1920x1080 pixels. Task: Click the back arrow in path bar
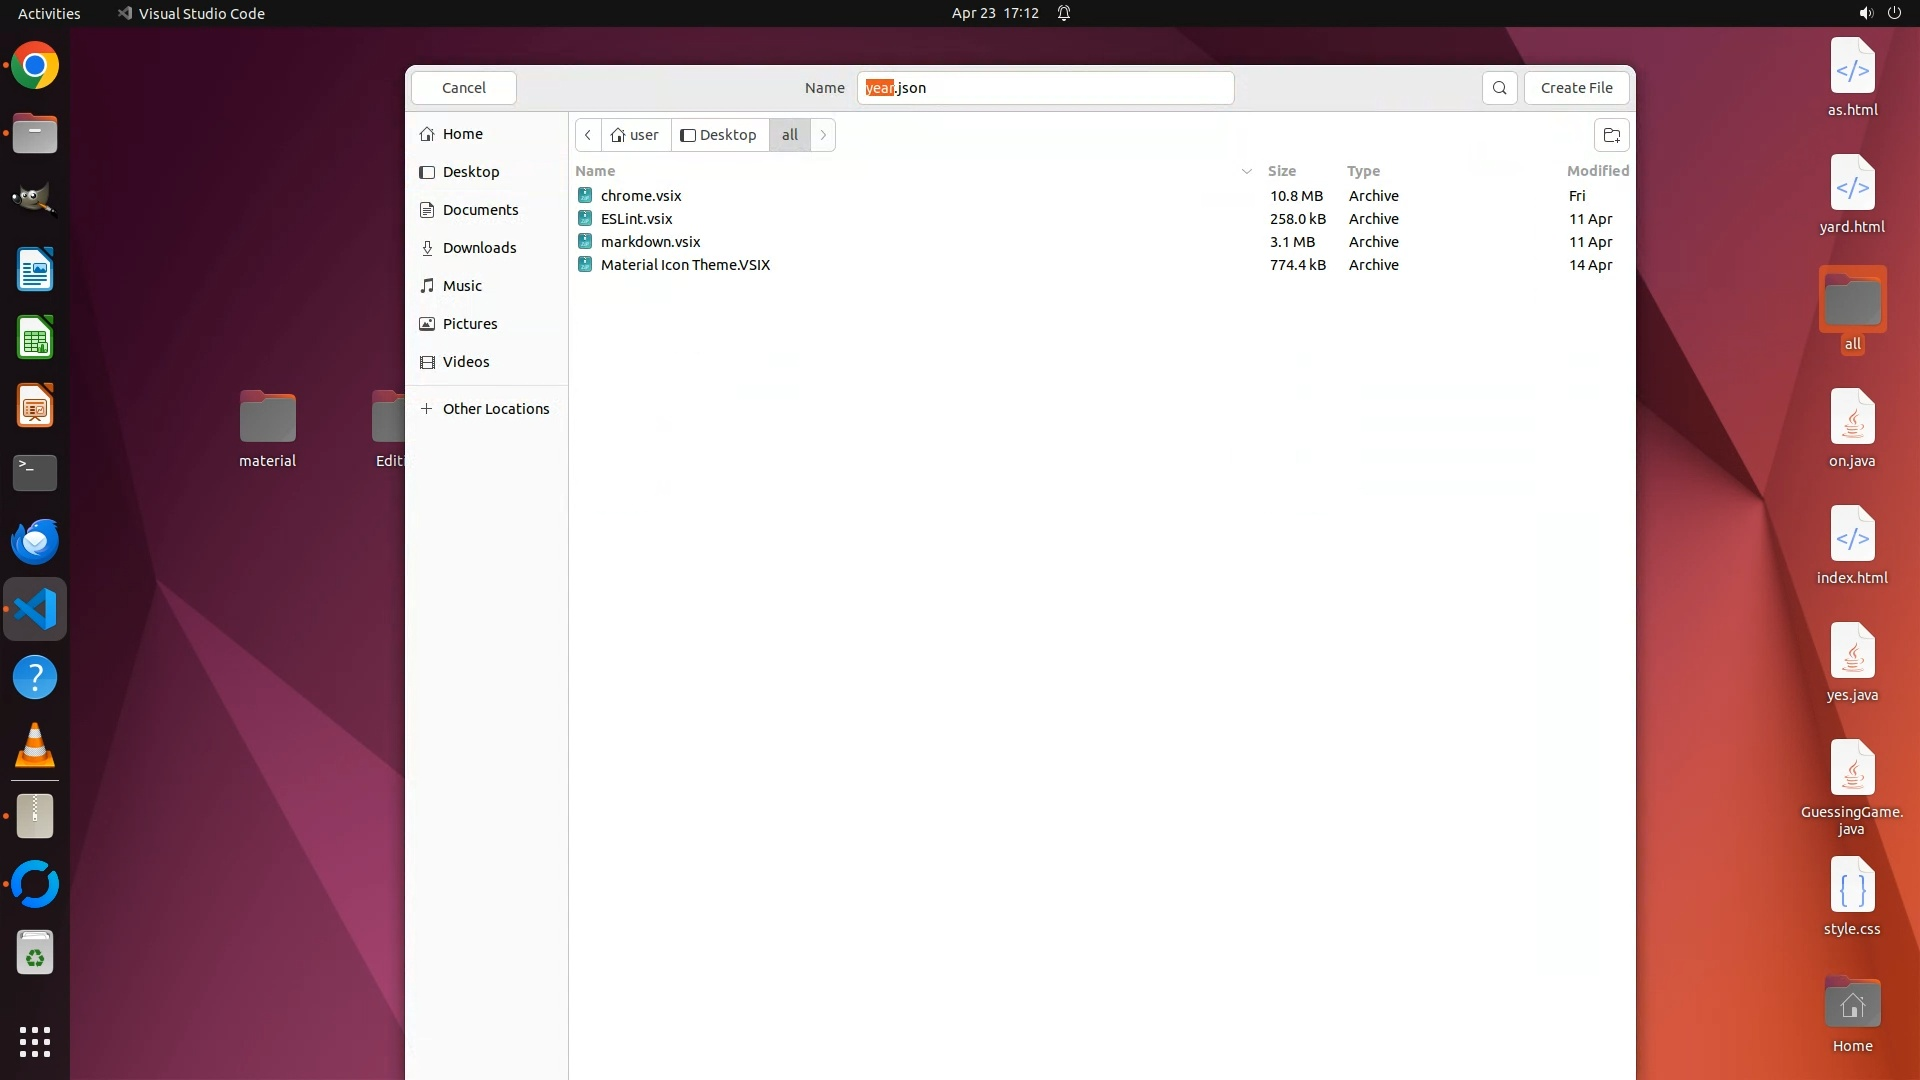(588, 135)
